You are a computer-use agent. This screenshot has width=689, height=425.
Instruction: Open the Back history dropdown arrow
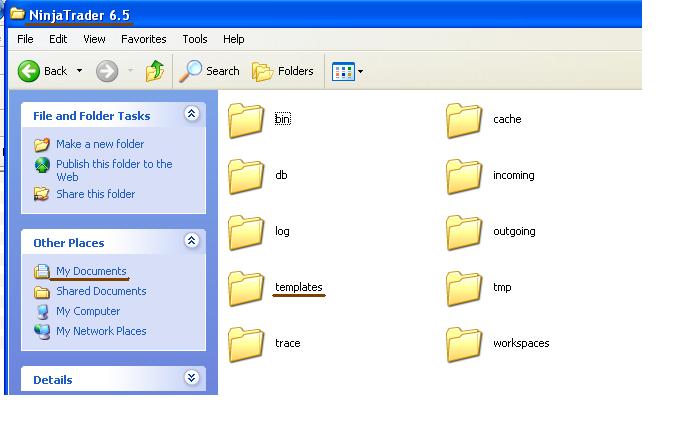80,70
